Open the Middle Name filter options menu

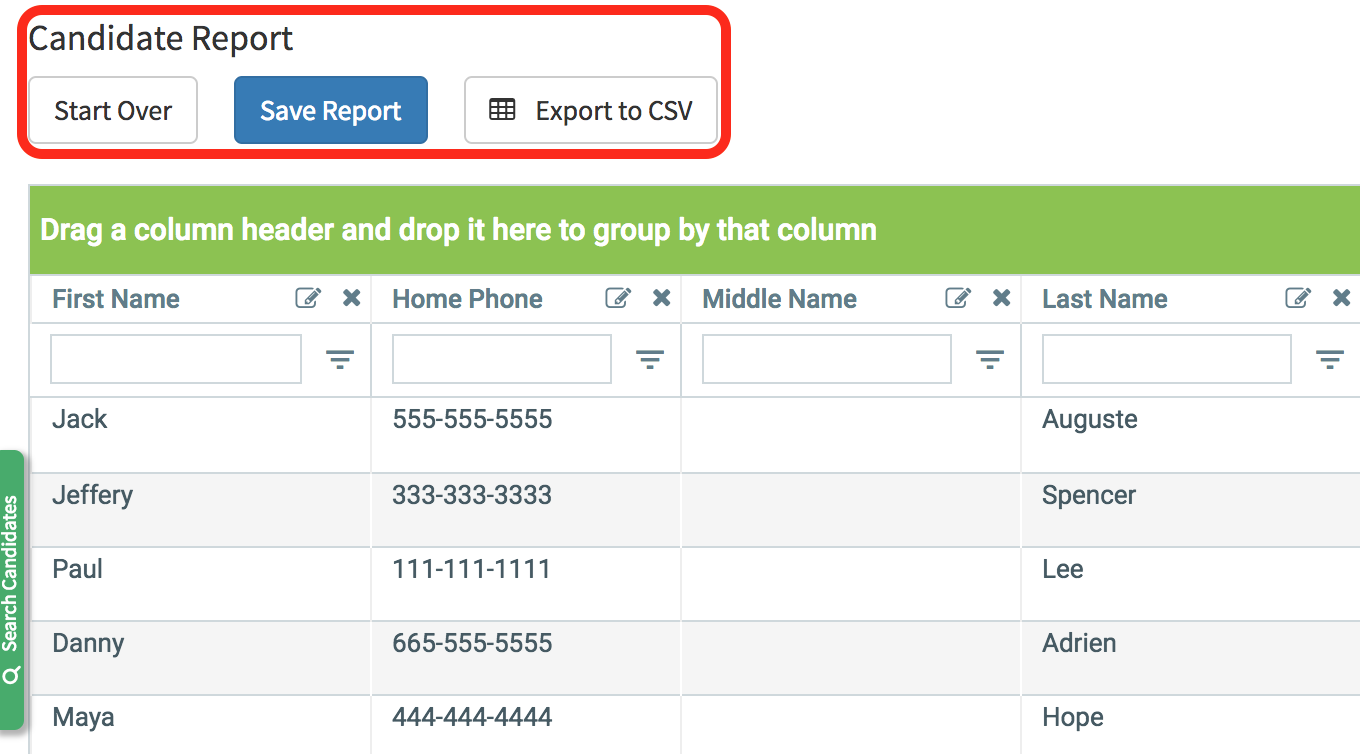pyautogui.click(x=990, y=360)
